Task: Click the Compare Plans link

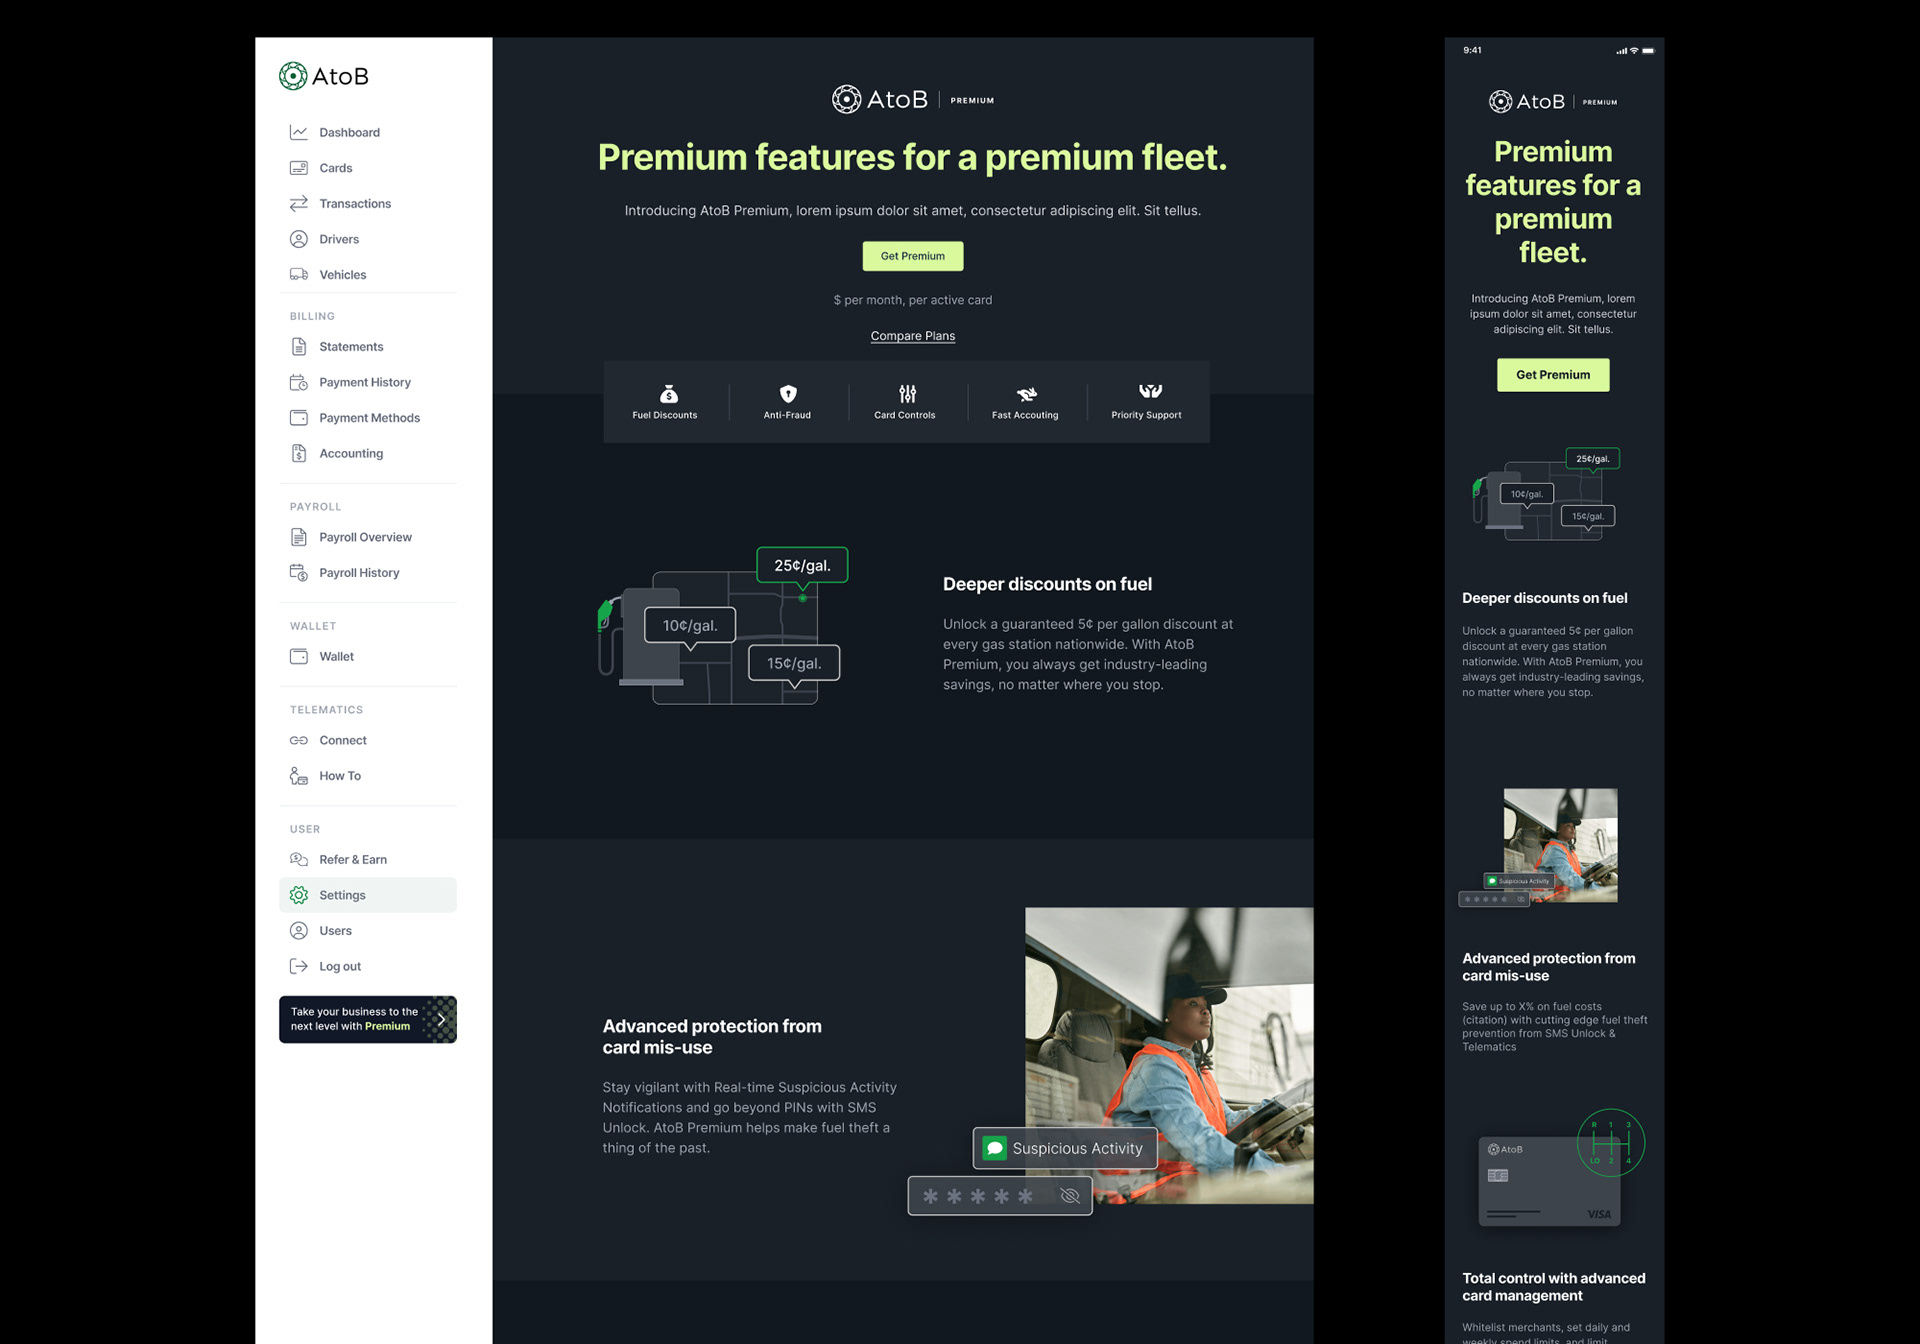Action: coord(912,336)
